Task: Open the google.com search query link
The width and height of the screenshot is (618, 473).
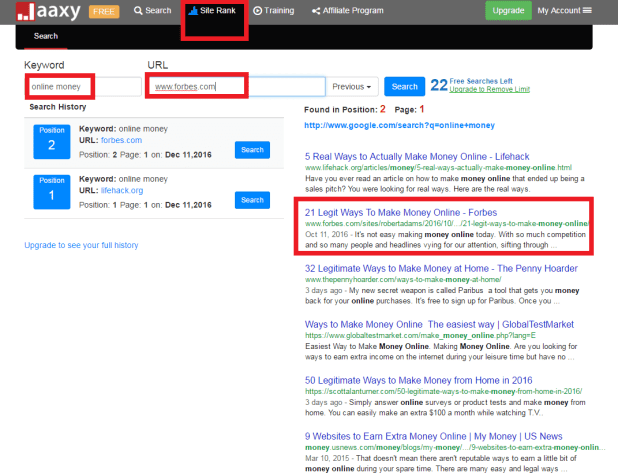Action: [x=399, y=125]
